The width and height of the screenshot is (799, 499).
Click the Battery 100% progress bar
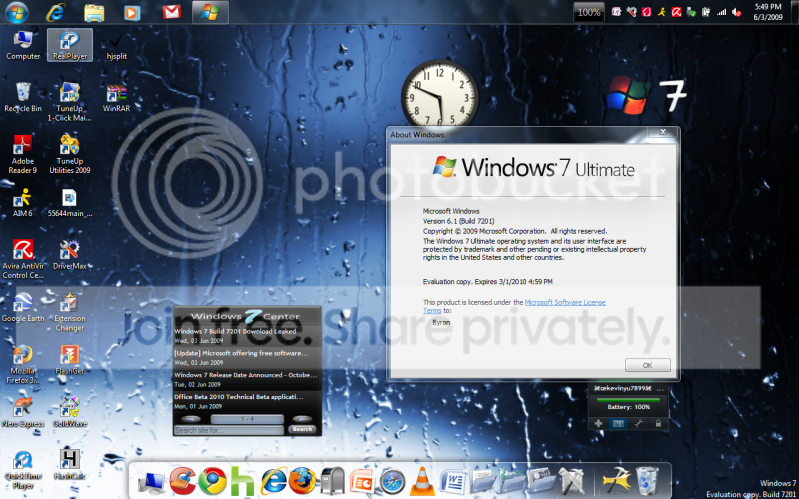(628, 399)
